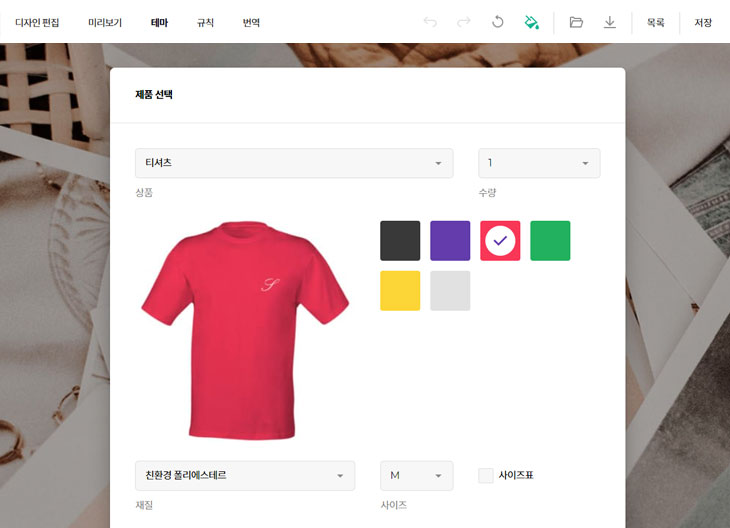Click the 저장 button
The height and width of the screenshot is (528, 730).
coord(703,22)
